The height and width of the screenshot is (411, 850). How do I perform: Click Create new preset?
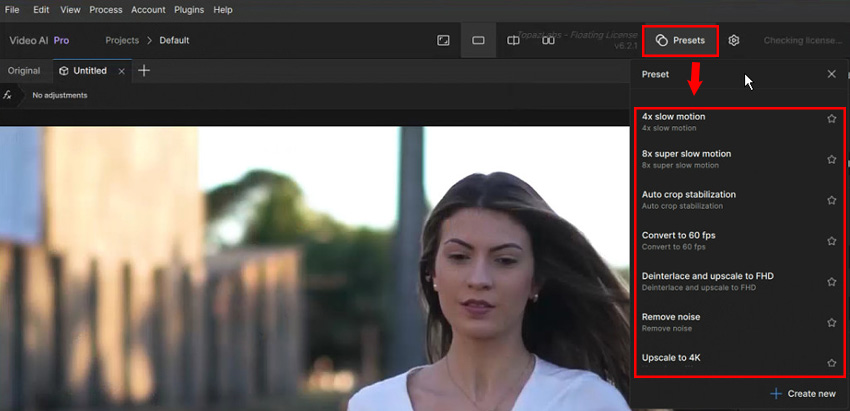click(x=803, y=394)
